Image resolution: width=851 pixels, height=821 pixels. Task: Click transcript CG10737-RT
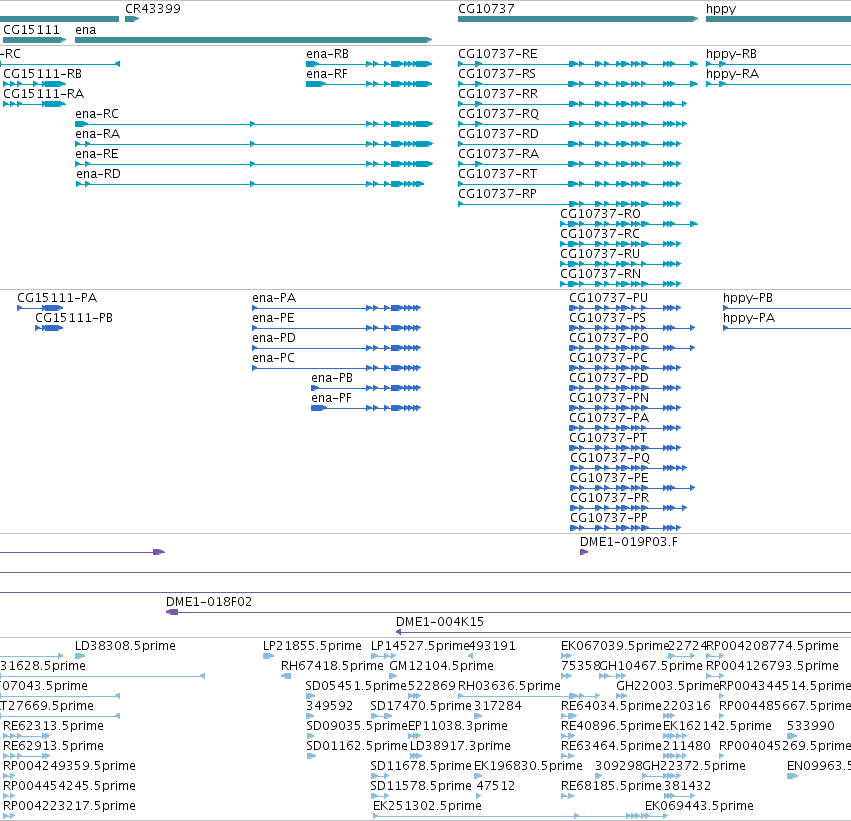click(x=569, y=184)
